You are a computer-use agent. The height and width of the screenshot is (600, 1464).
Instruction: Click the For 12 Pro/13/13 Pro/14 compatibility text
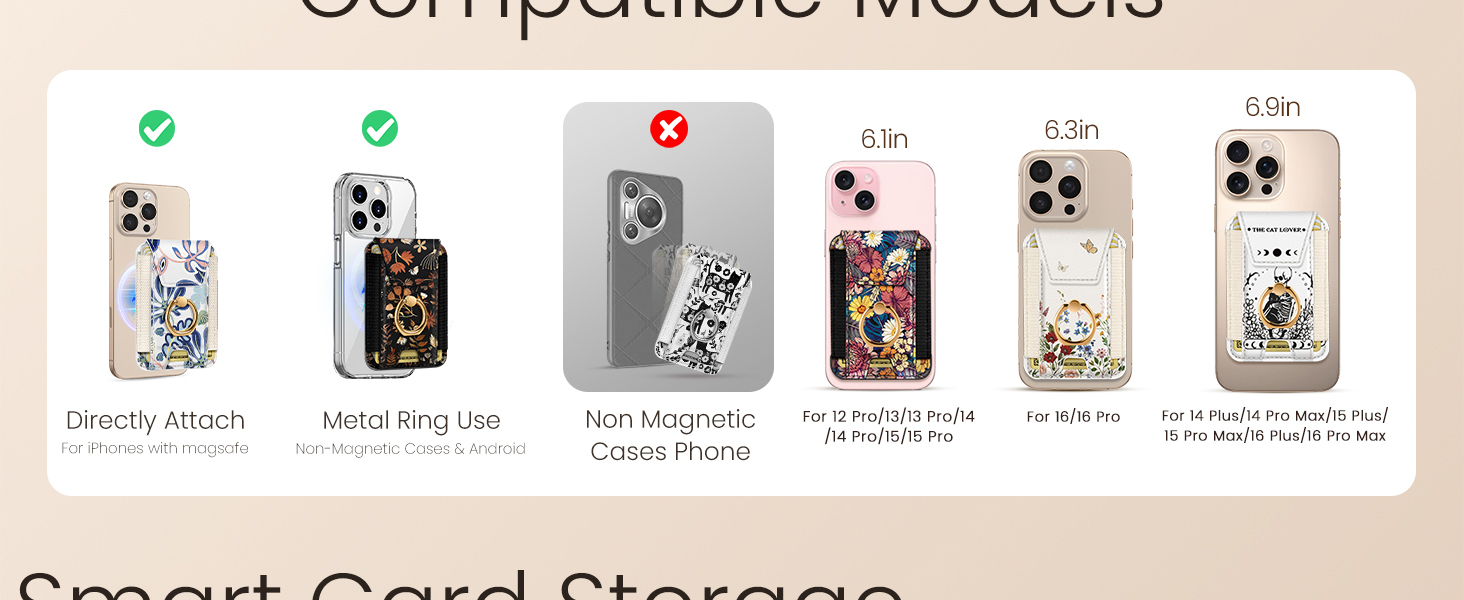(x=888, y=426)
